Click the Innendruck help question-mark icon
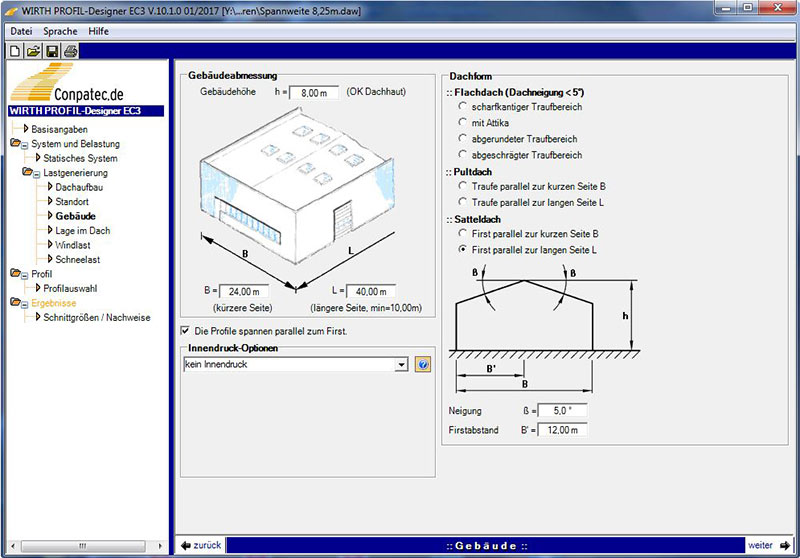Viewport: 800px width, 558px height. point(423,365)
